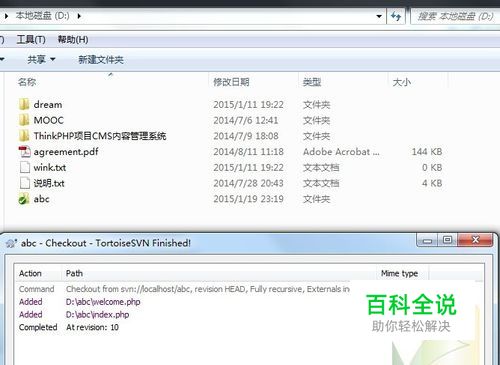Image resolution: width=500 pixels, height=365 pixels.
Task: Click the 说明.txt document icon
Action: pyautogui.click(x=25, y=183)
